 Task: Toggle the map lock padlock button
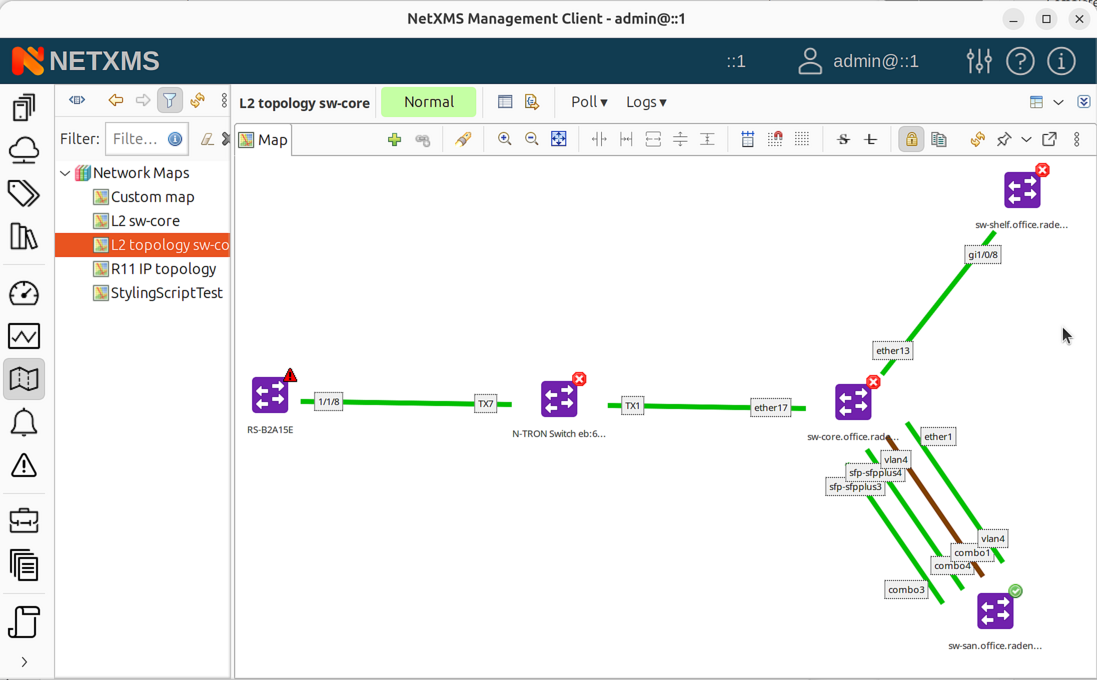coord(911,140)
